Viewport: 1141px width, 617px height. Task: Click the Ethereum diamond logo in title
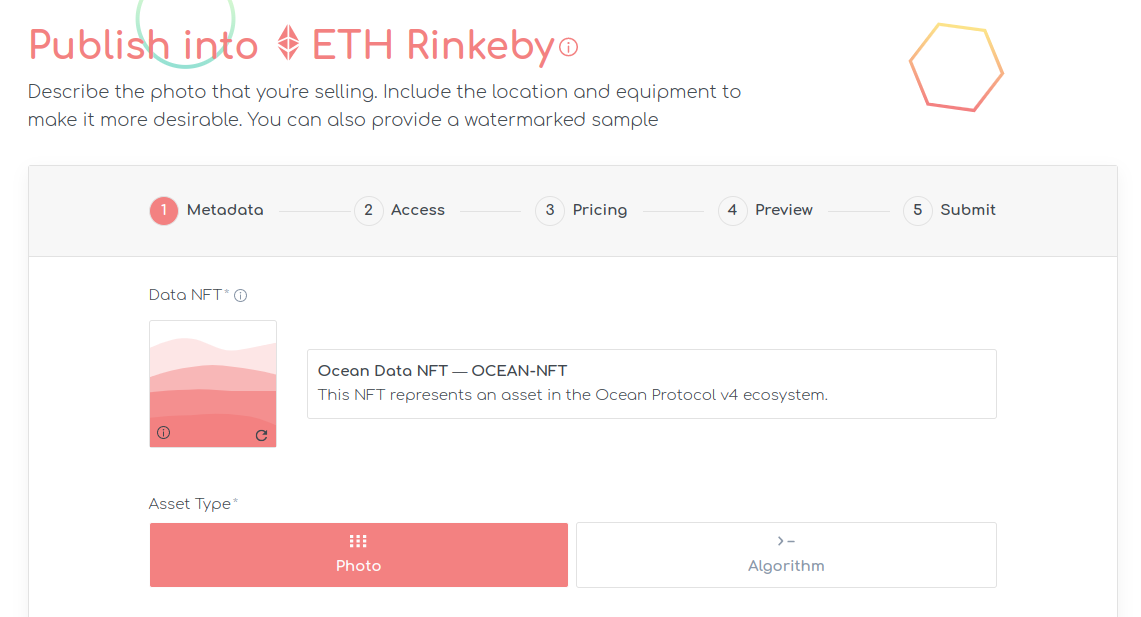[x=289, y=42]
